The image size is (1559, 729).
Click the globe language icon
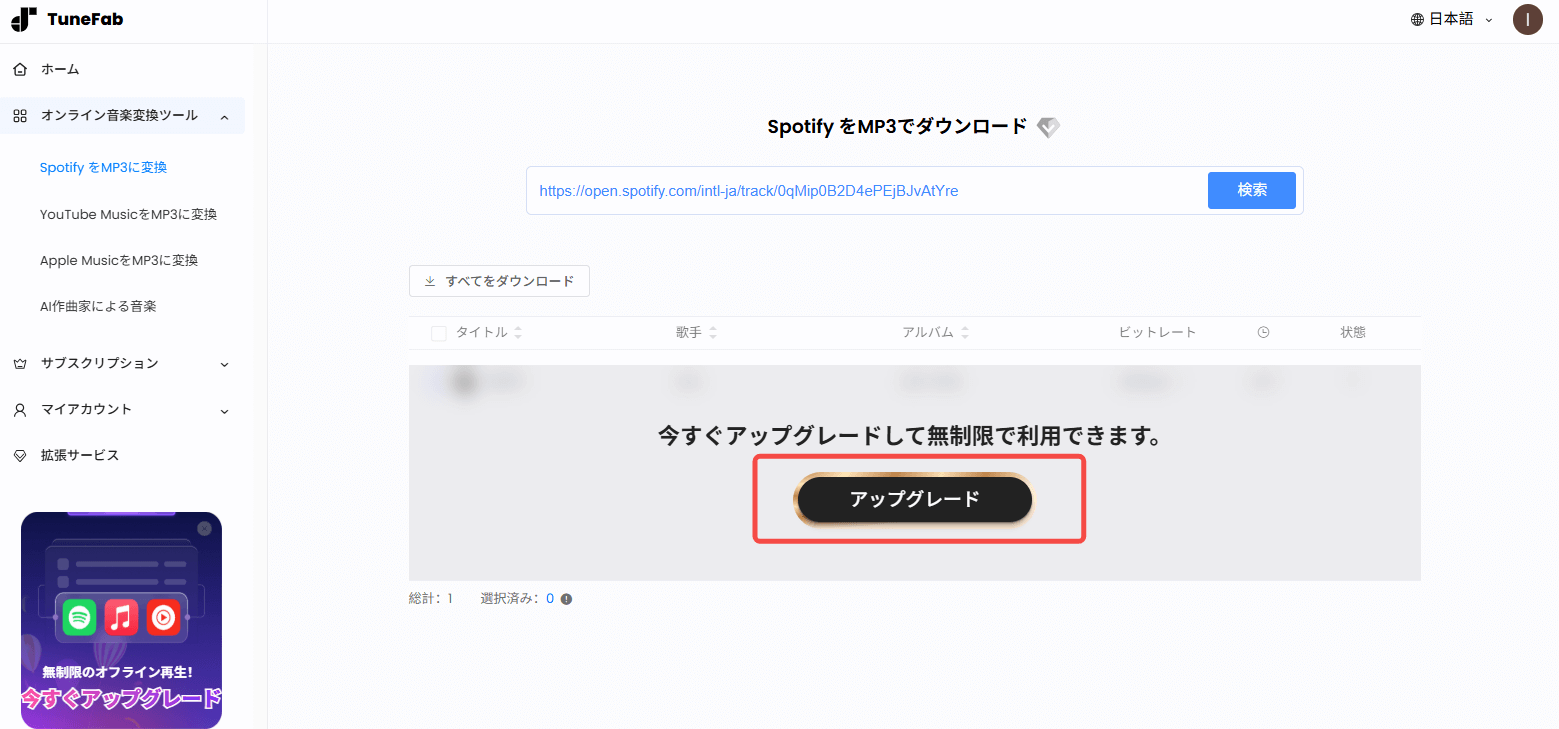point(1417,19)
